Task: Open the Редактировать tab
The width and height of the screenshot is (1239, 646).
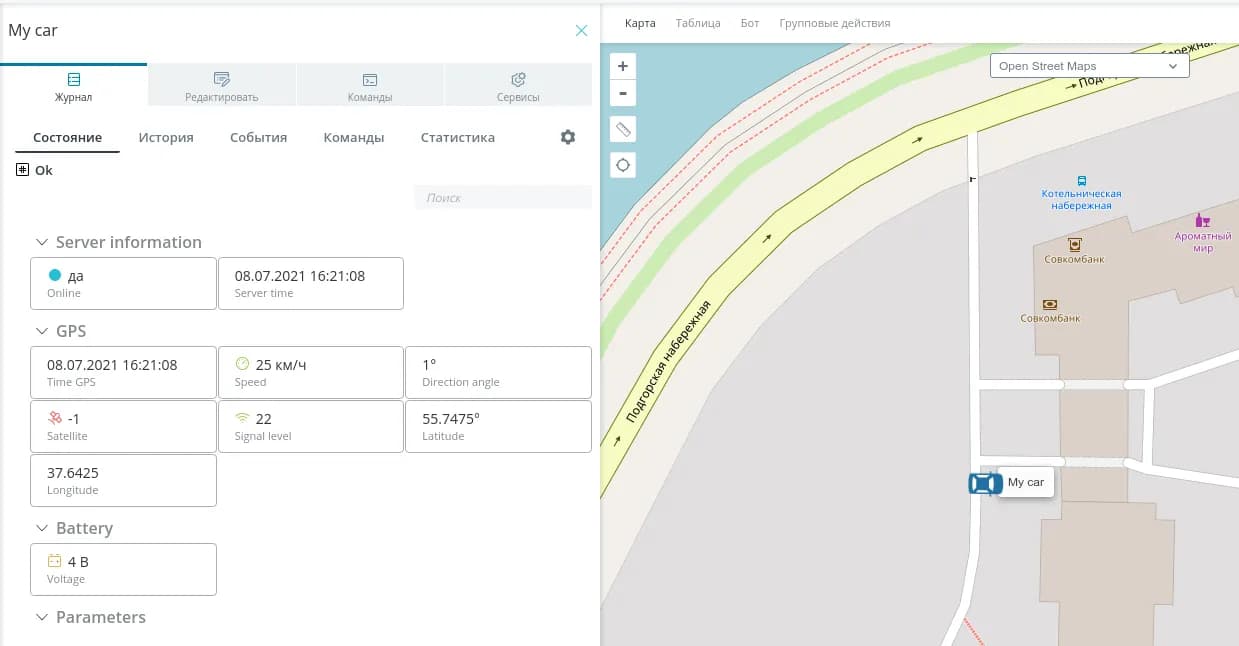Action: coord(222,86)
